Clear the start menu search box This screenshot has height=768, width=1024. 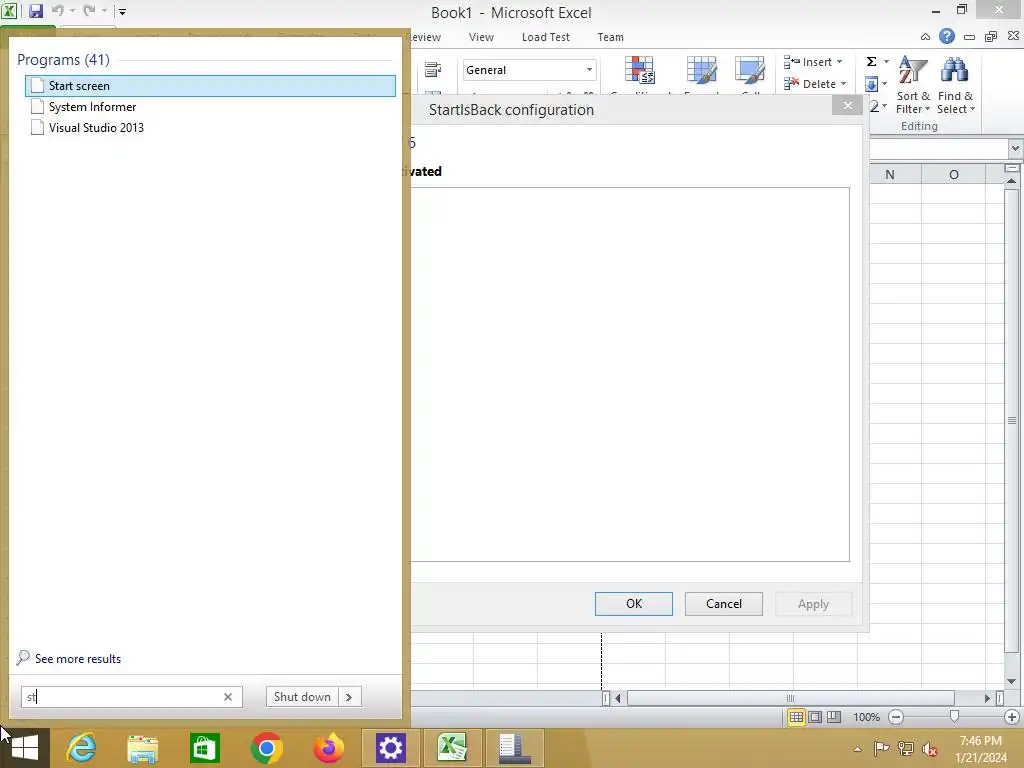(x=228, y=697)
